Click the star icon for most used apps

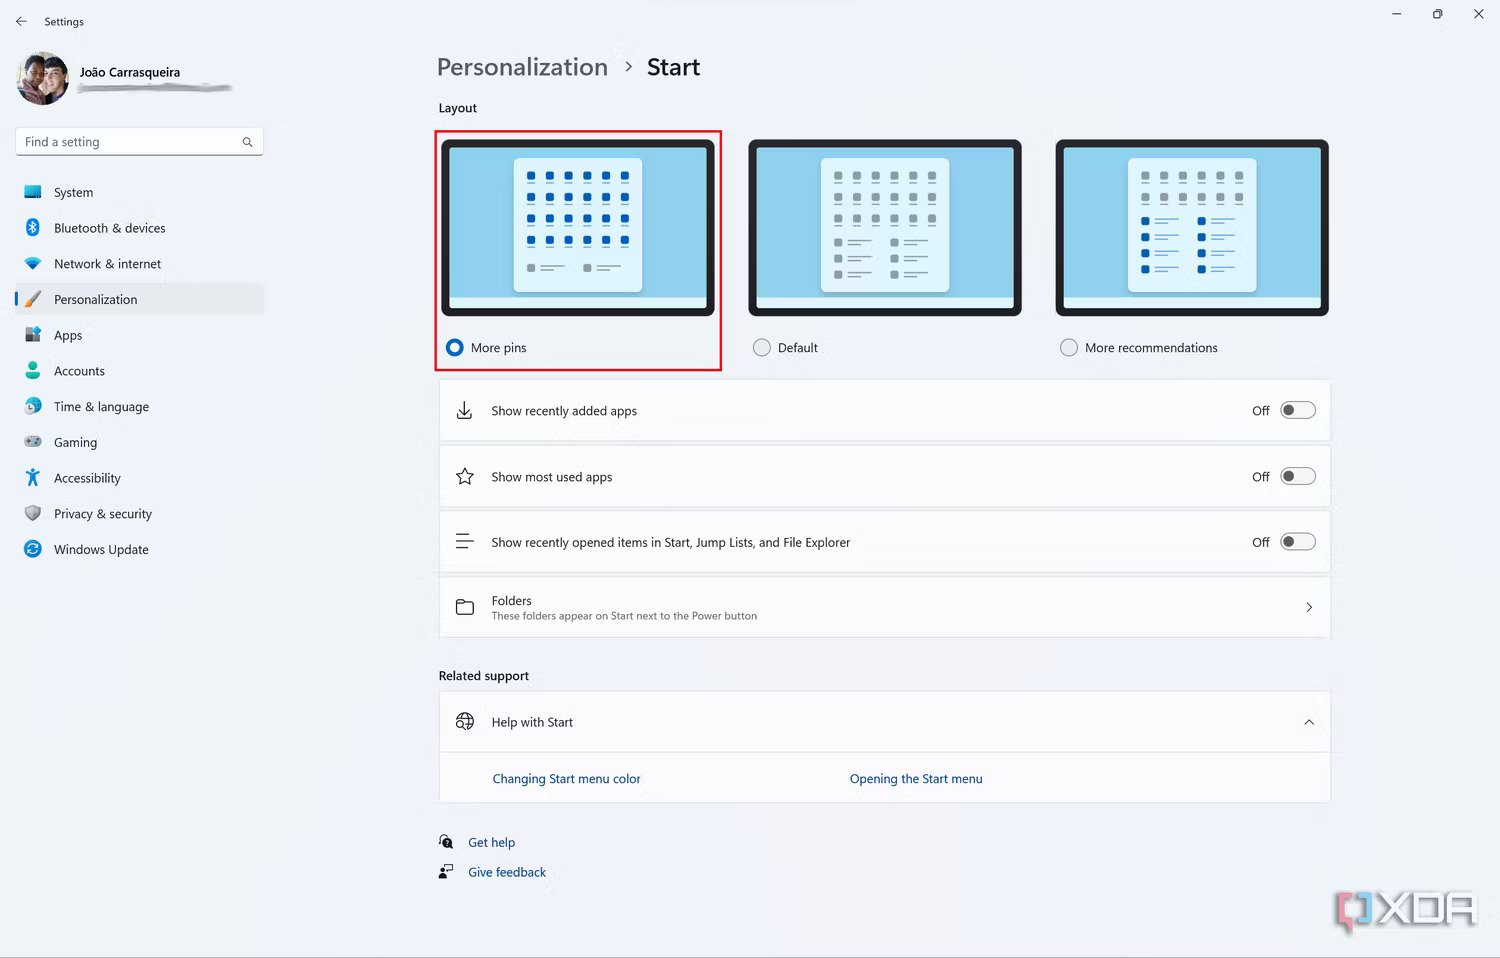[465, 477]
